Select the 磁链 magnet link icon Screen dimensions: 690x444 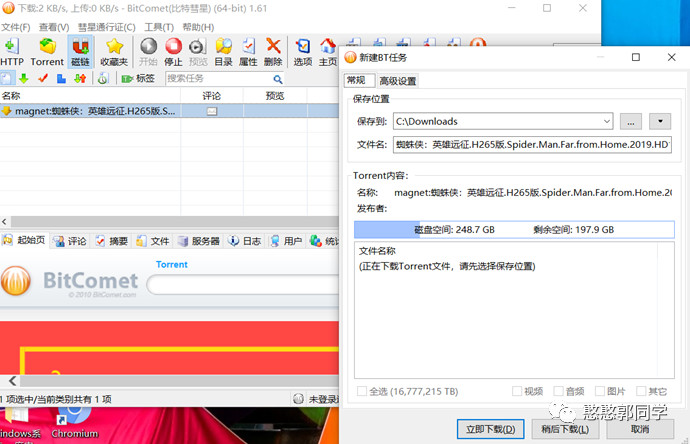click(80, 52)
